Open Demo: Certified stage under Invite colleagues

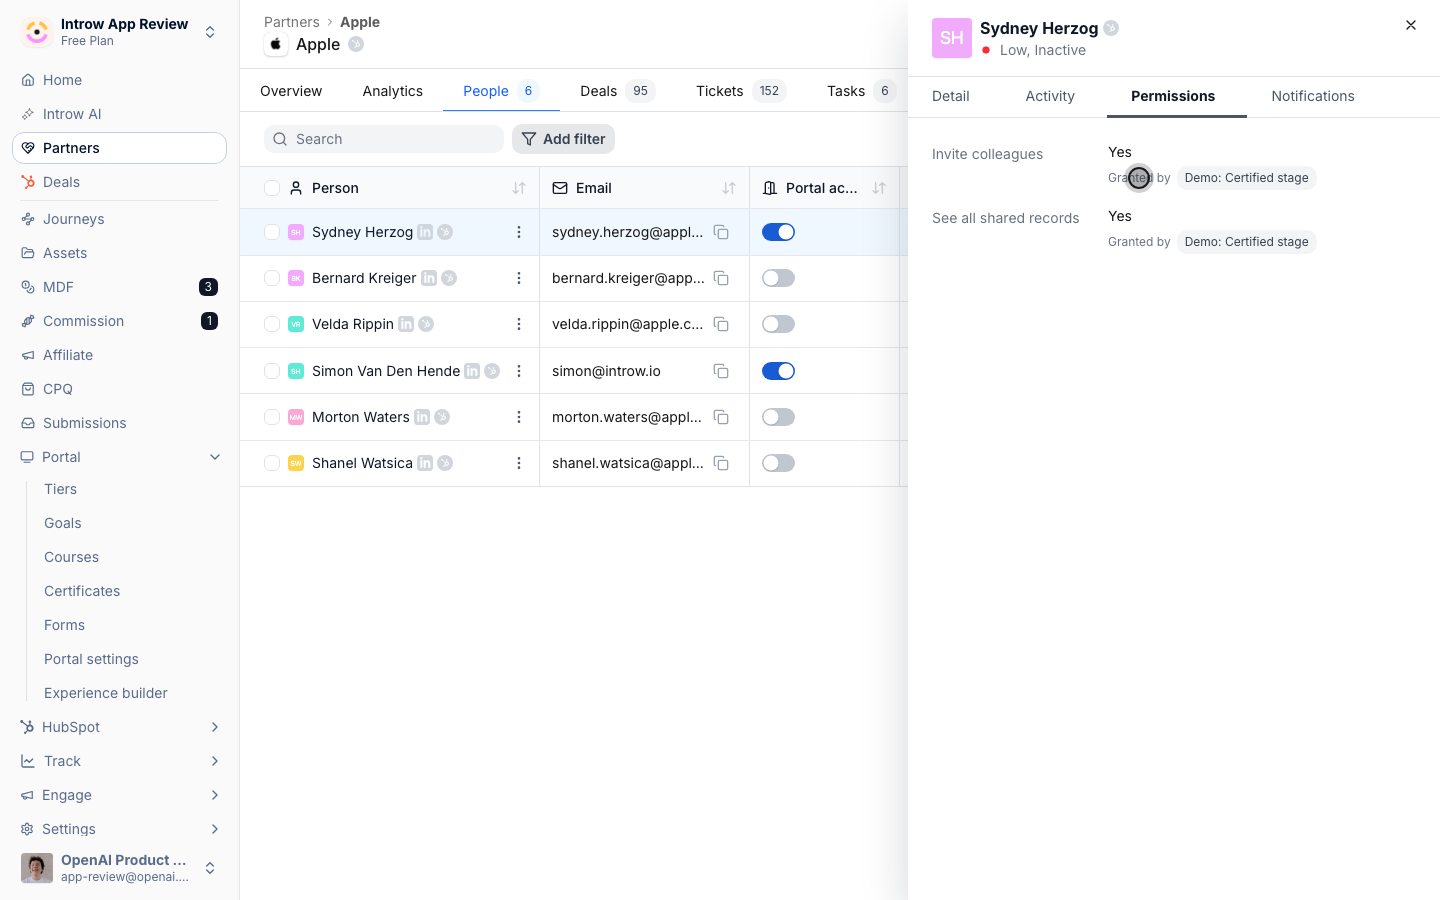pyautogui.click(x=1246, y=178)
